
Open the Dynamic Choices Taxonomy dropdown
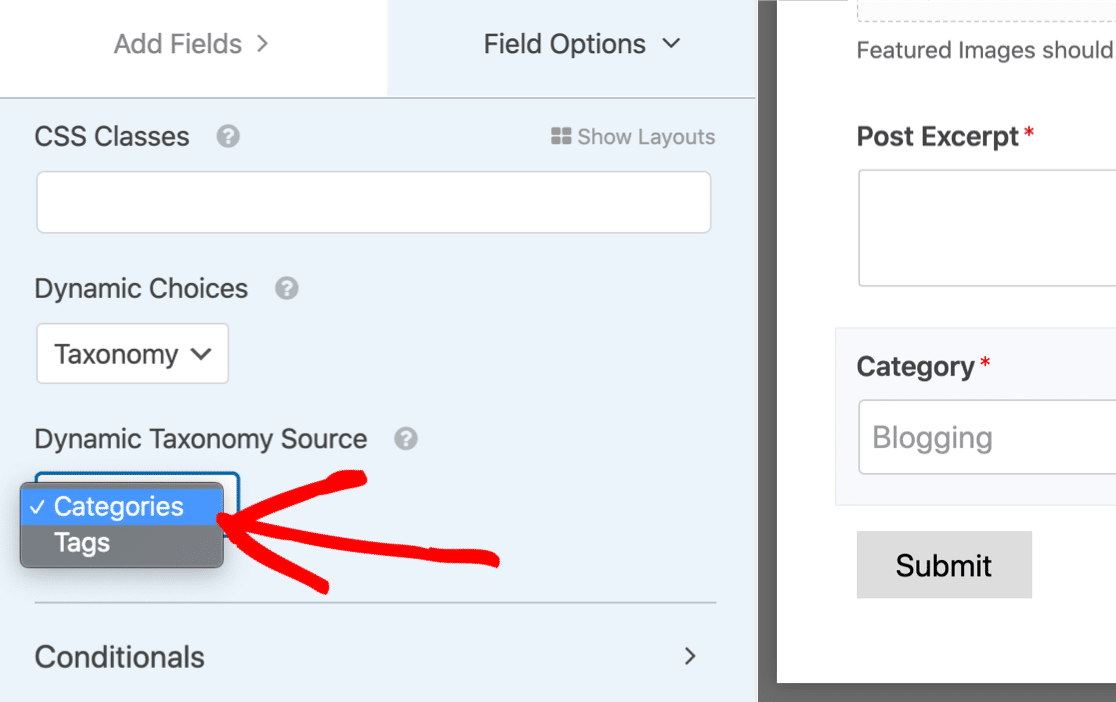point(132,354)
